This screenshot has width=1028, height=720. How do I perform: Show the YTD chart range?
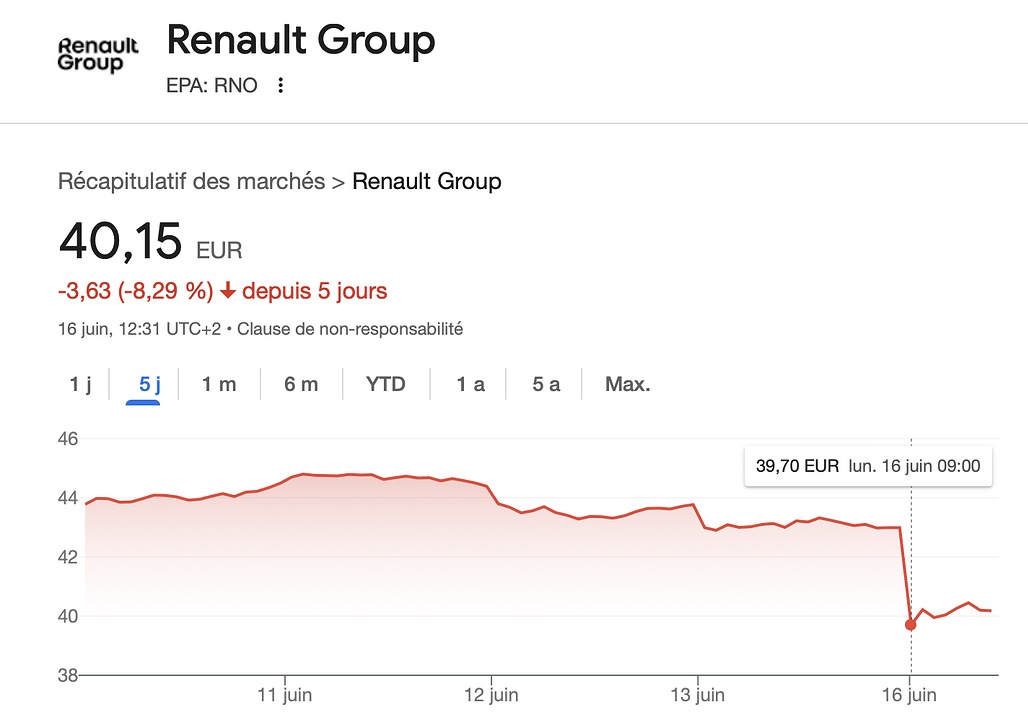coord(386,384)
